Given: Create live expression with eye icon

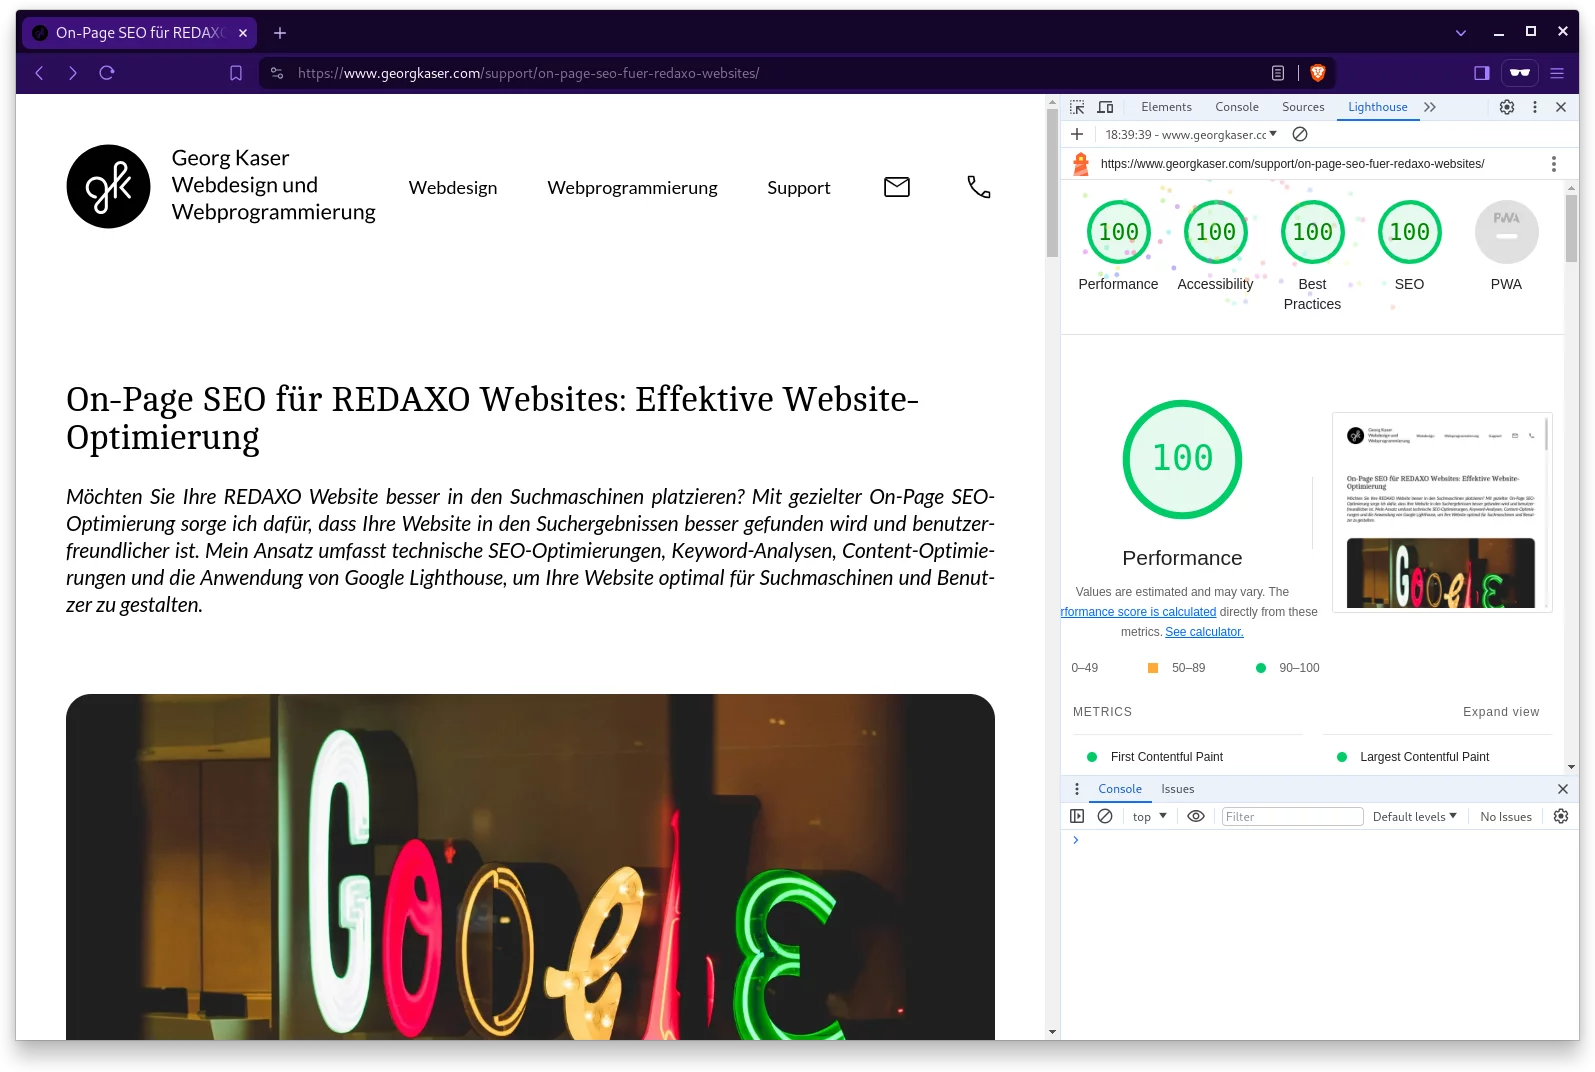Looking at the screenshot, I should (x=1195, y=816).
